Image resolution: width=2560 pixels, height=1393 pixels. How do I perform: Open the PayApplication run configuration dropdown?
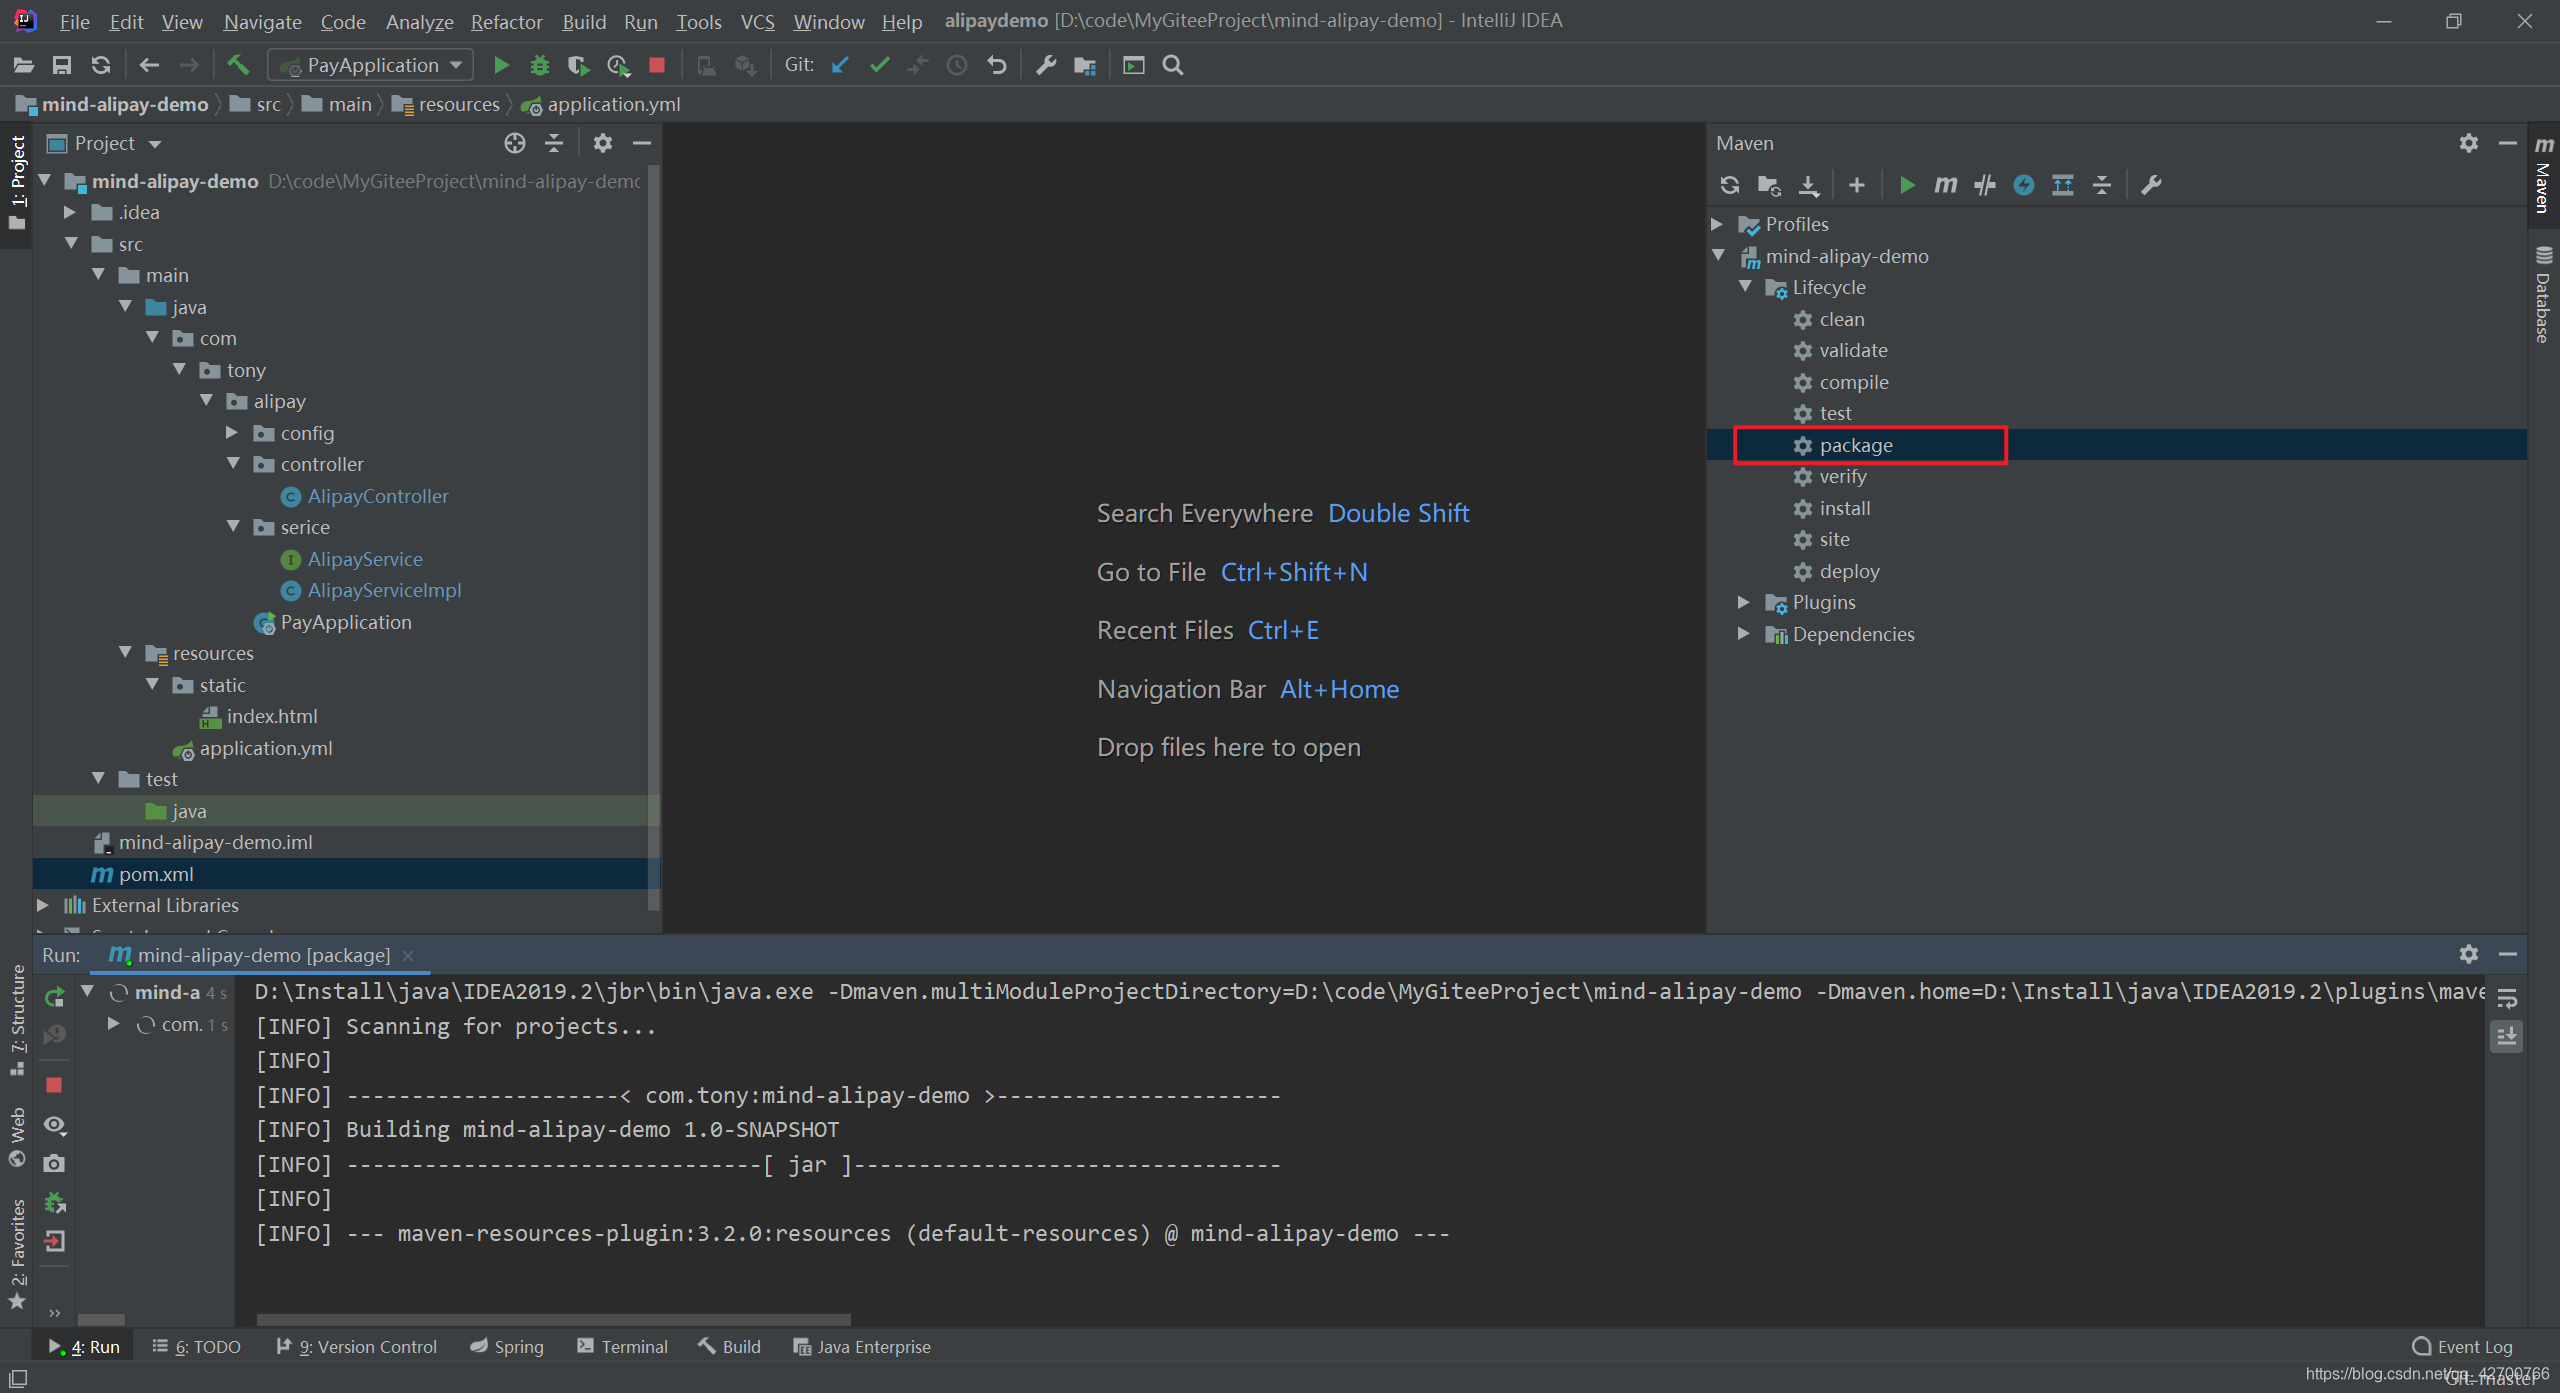370,65
